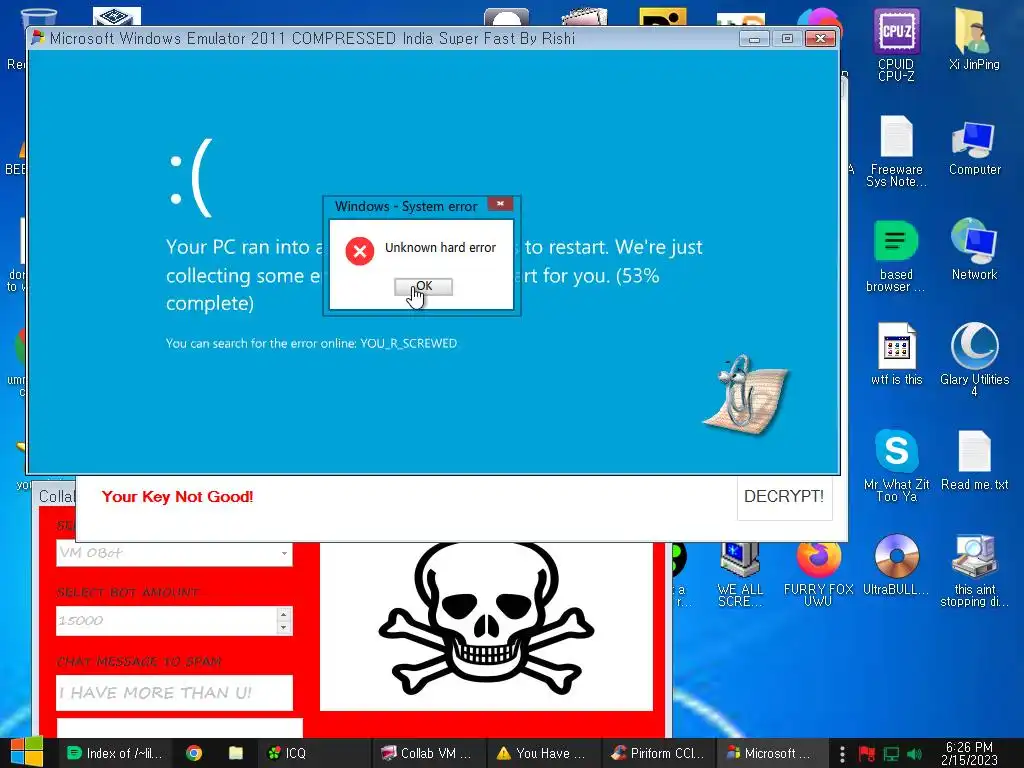This screenshot has height=768, width=1024.
Task: Open the Skype icon labeled Mr What Zit Too Ya
Action: pyautogui.click(x=896, y=466)
